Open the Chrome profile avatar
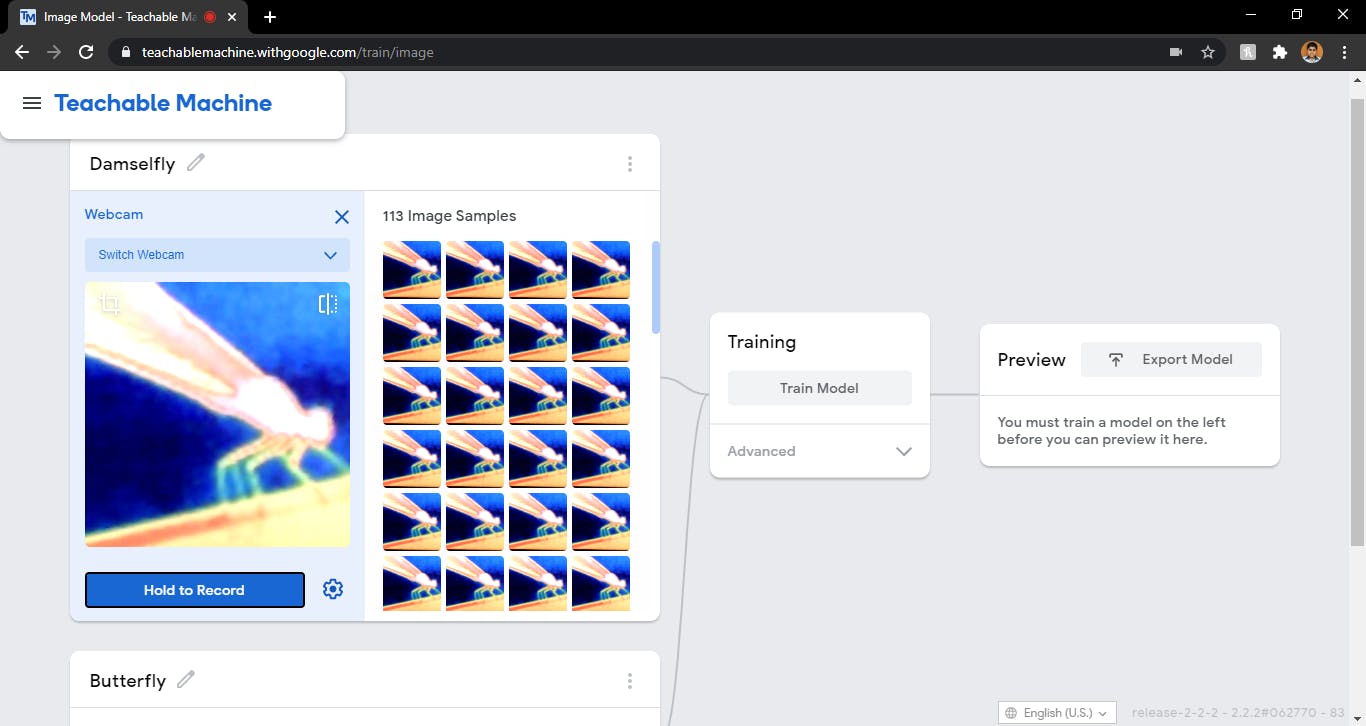Image resolution: width=1366 pixels, height=726 pixels. point(1312,52)
